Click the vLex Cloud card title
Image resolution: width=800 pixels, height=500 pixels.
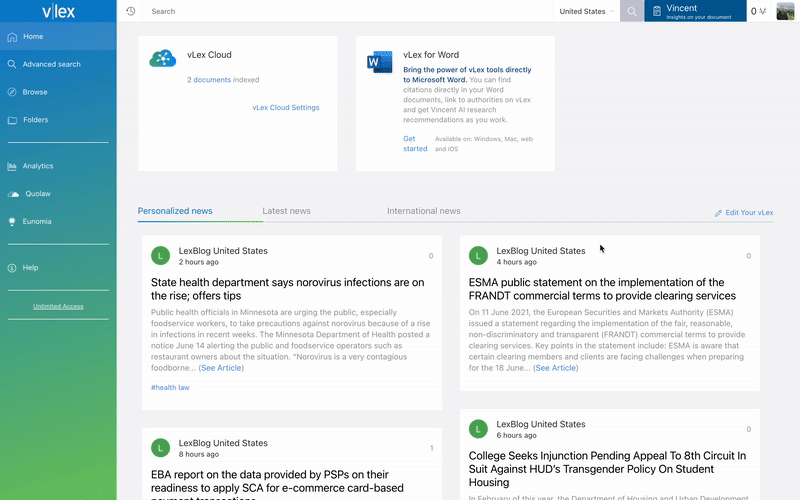(209, 55)
